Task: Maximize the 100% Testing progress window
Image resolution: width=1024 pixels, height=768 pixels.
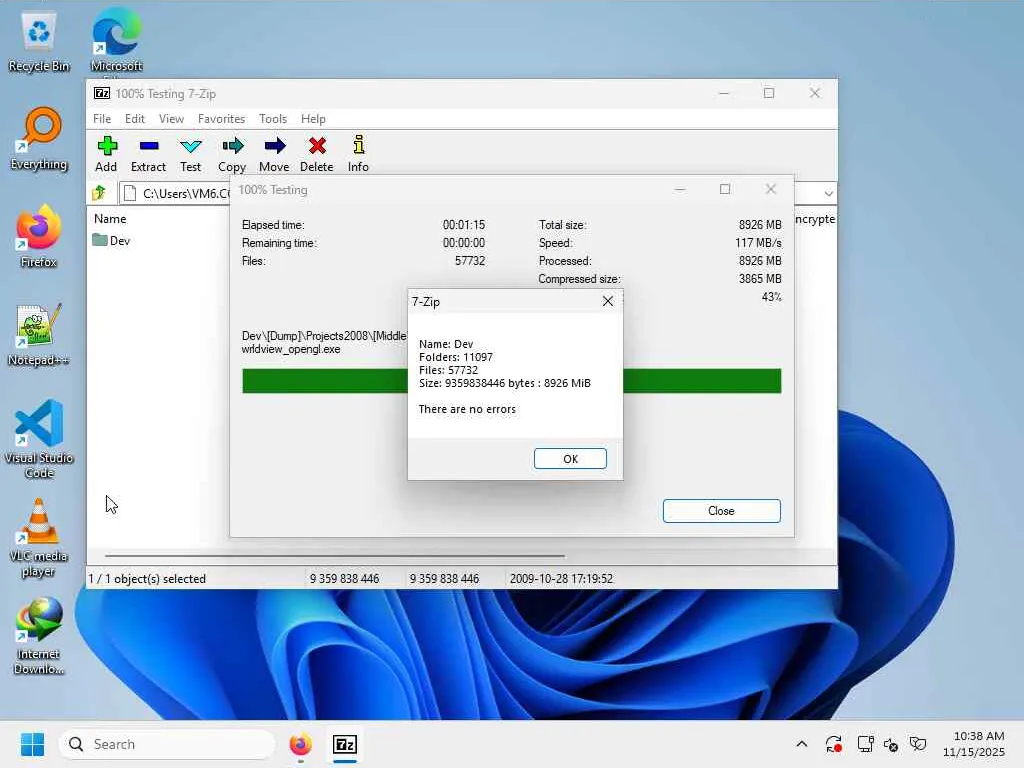Action: (x=725, y=189)
